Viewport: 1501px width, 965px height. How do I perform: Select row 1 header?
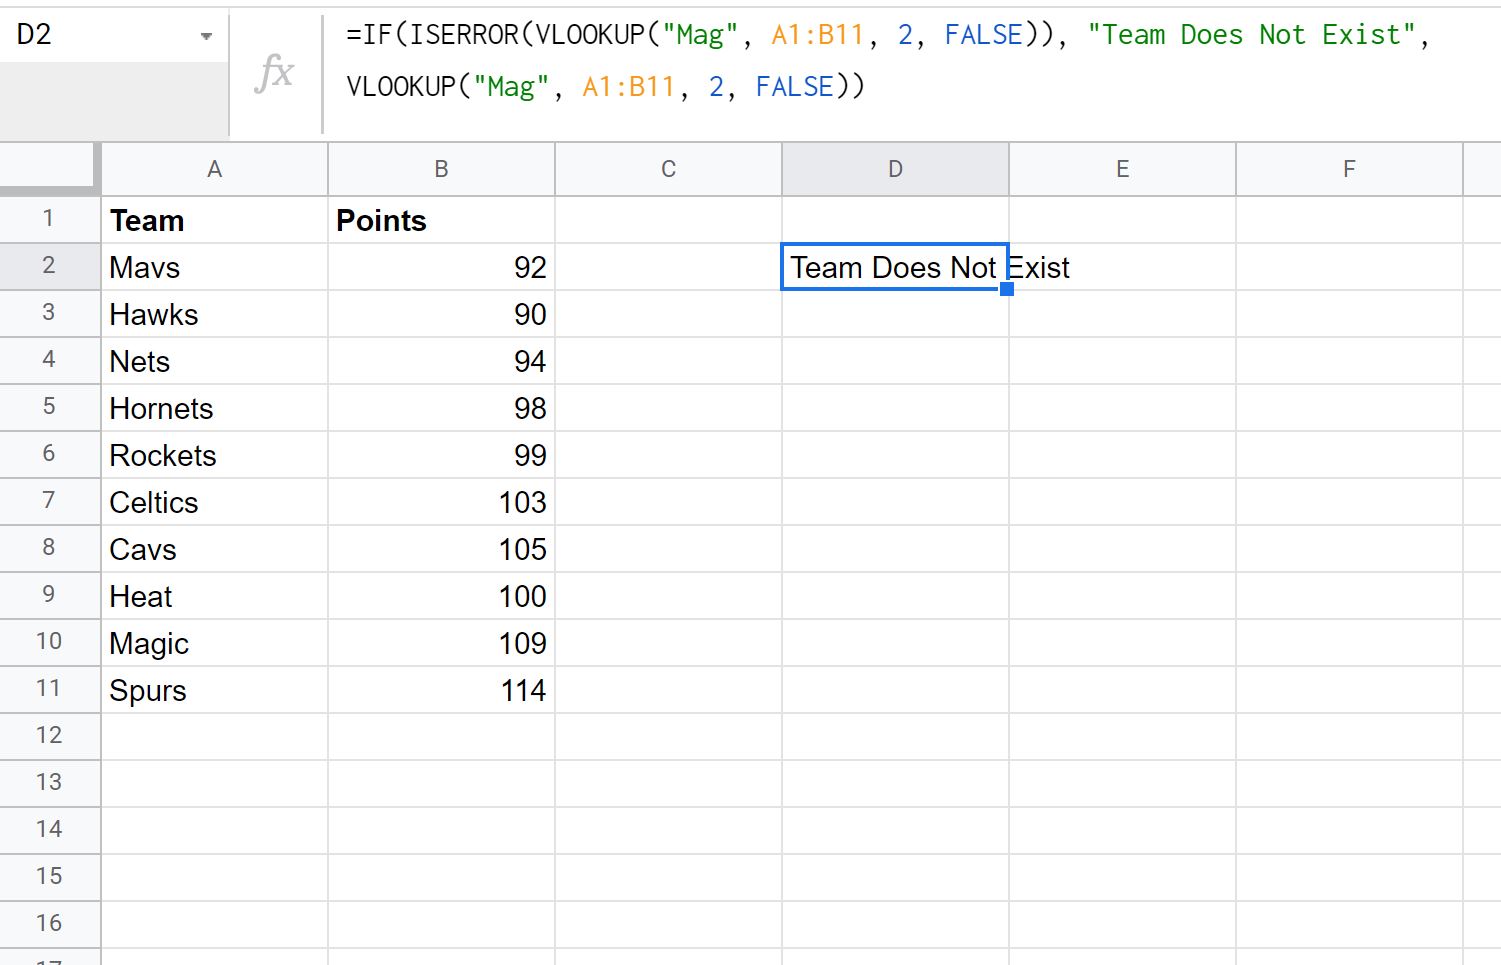tap(49, 219)
